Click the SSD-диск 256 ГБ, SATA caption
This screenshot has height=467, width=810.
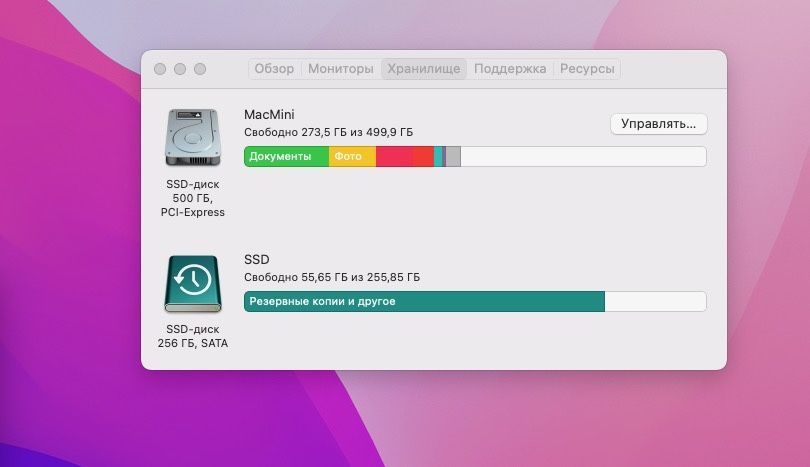click(x=193, y=336)
